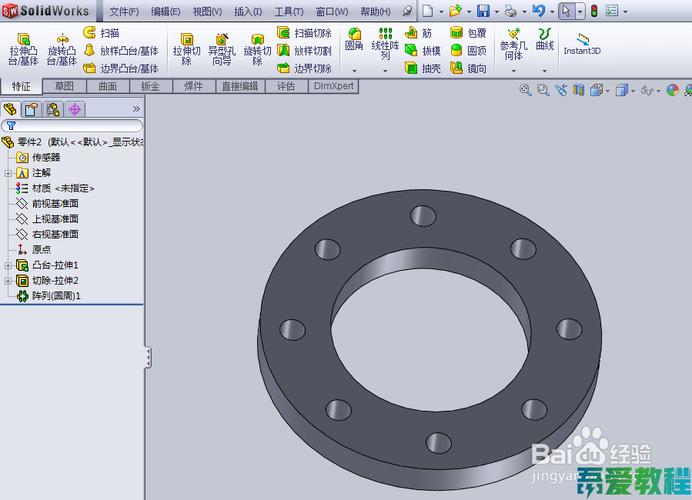Select the 旋转切除 revolved cut tool
692x500 pixels.
pos(257,49)
